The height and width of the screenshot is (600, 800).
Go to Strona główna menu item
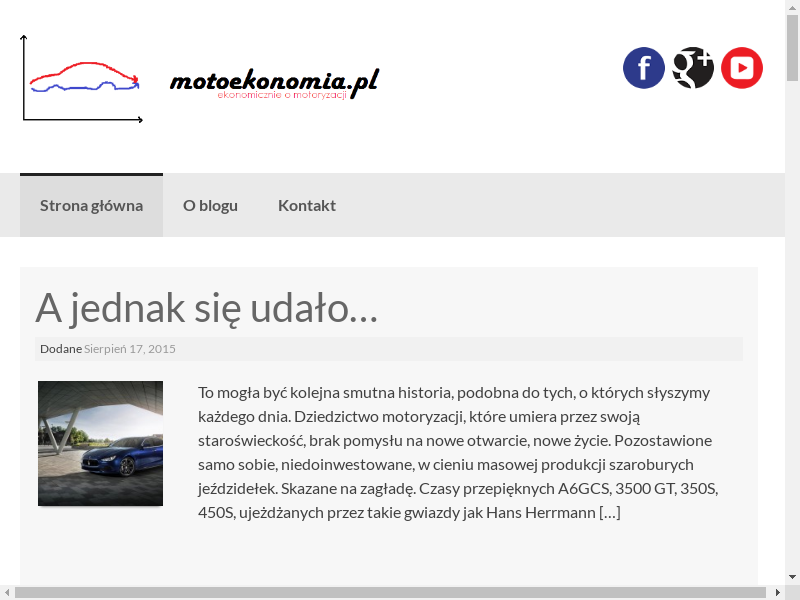tap(91, 206)
